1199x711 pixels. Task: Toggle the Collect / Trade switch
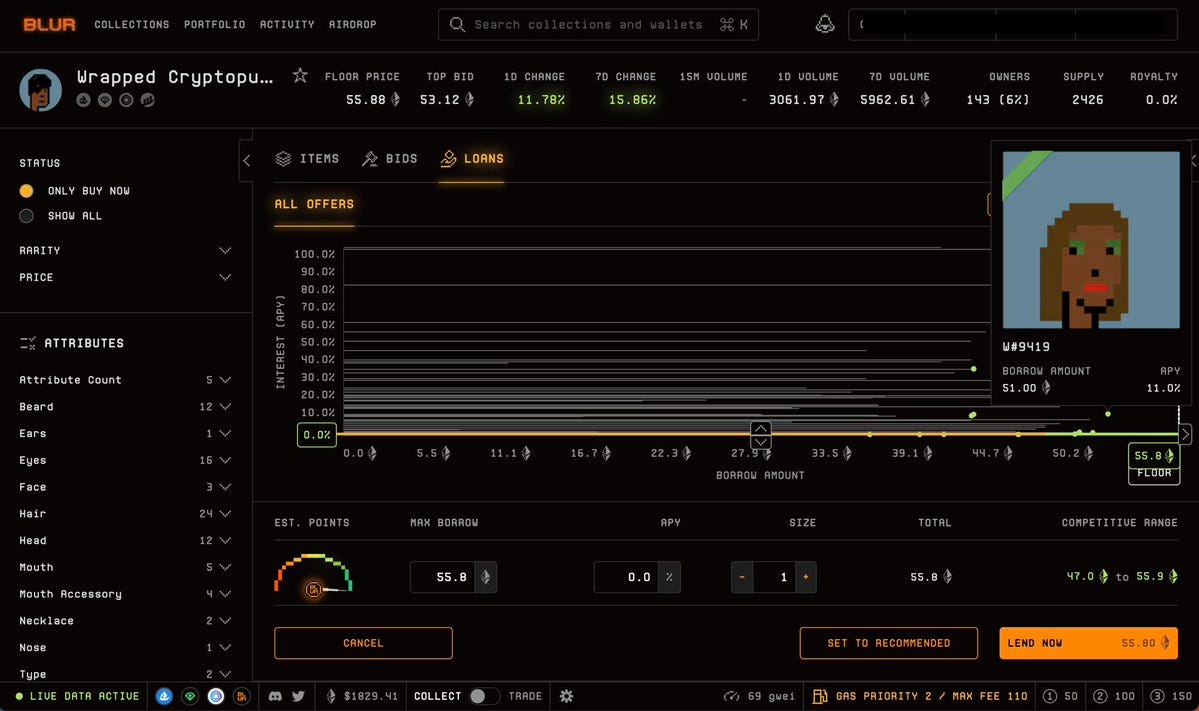(484, 696)
